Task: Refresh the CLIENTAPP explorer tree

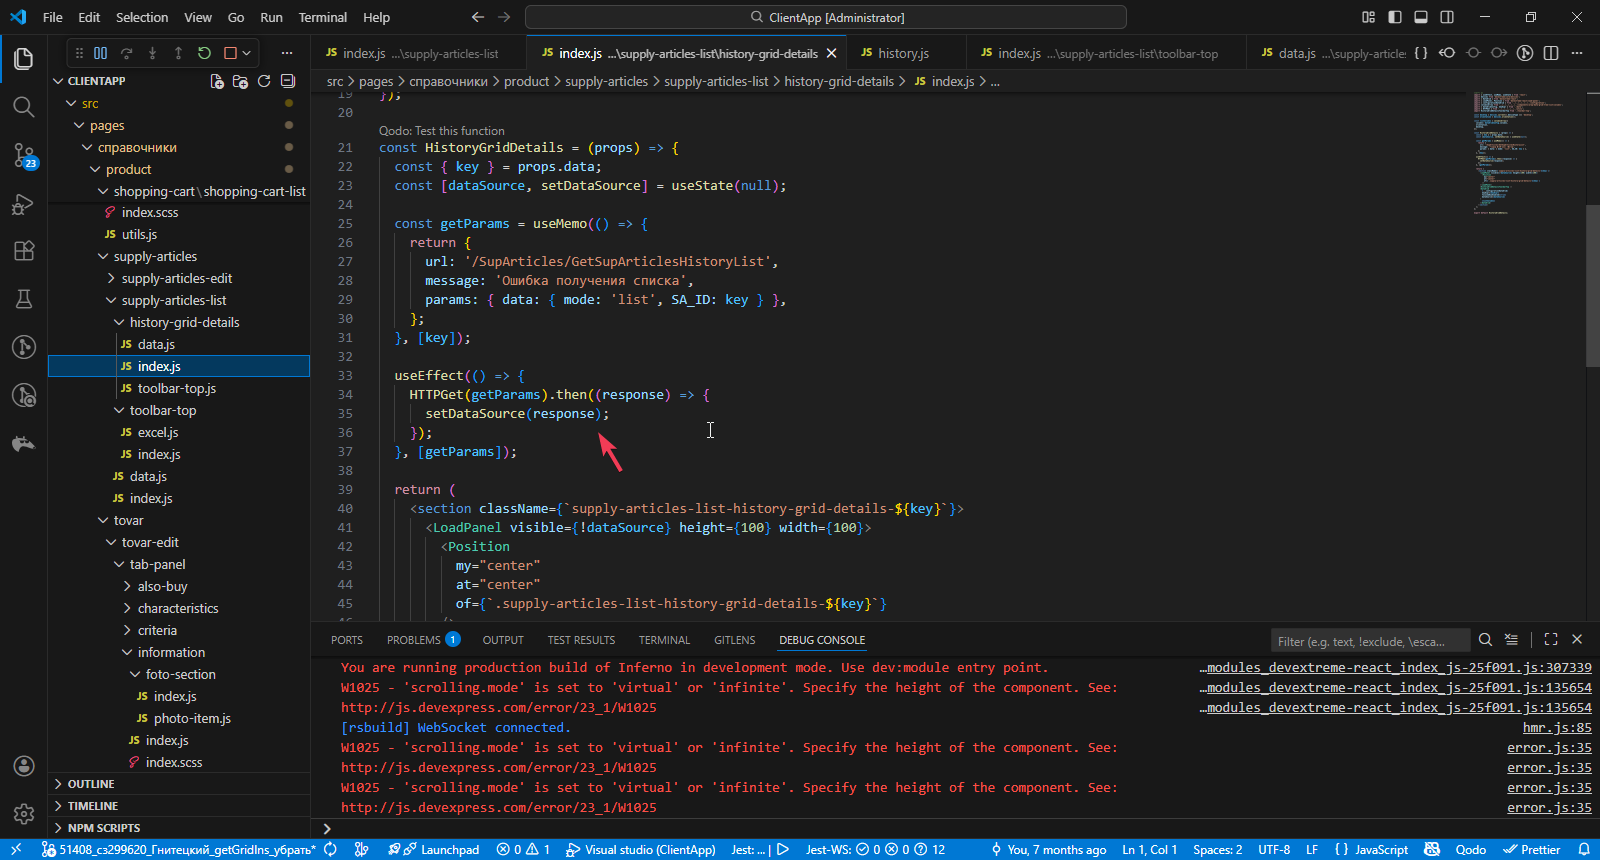Action: (x=264, y=81)
